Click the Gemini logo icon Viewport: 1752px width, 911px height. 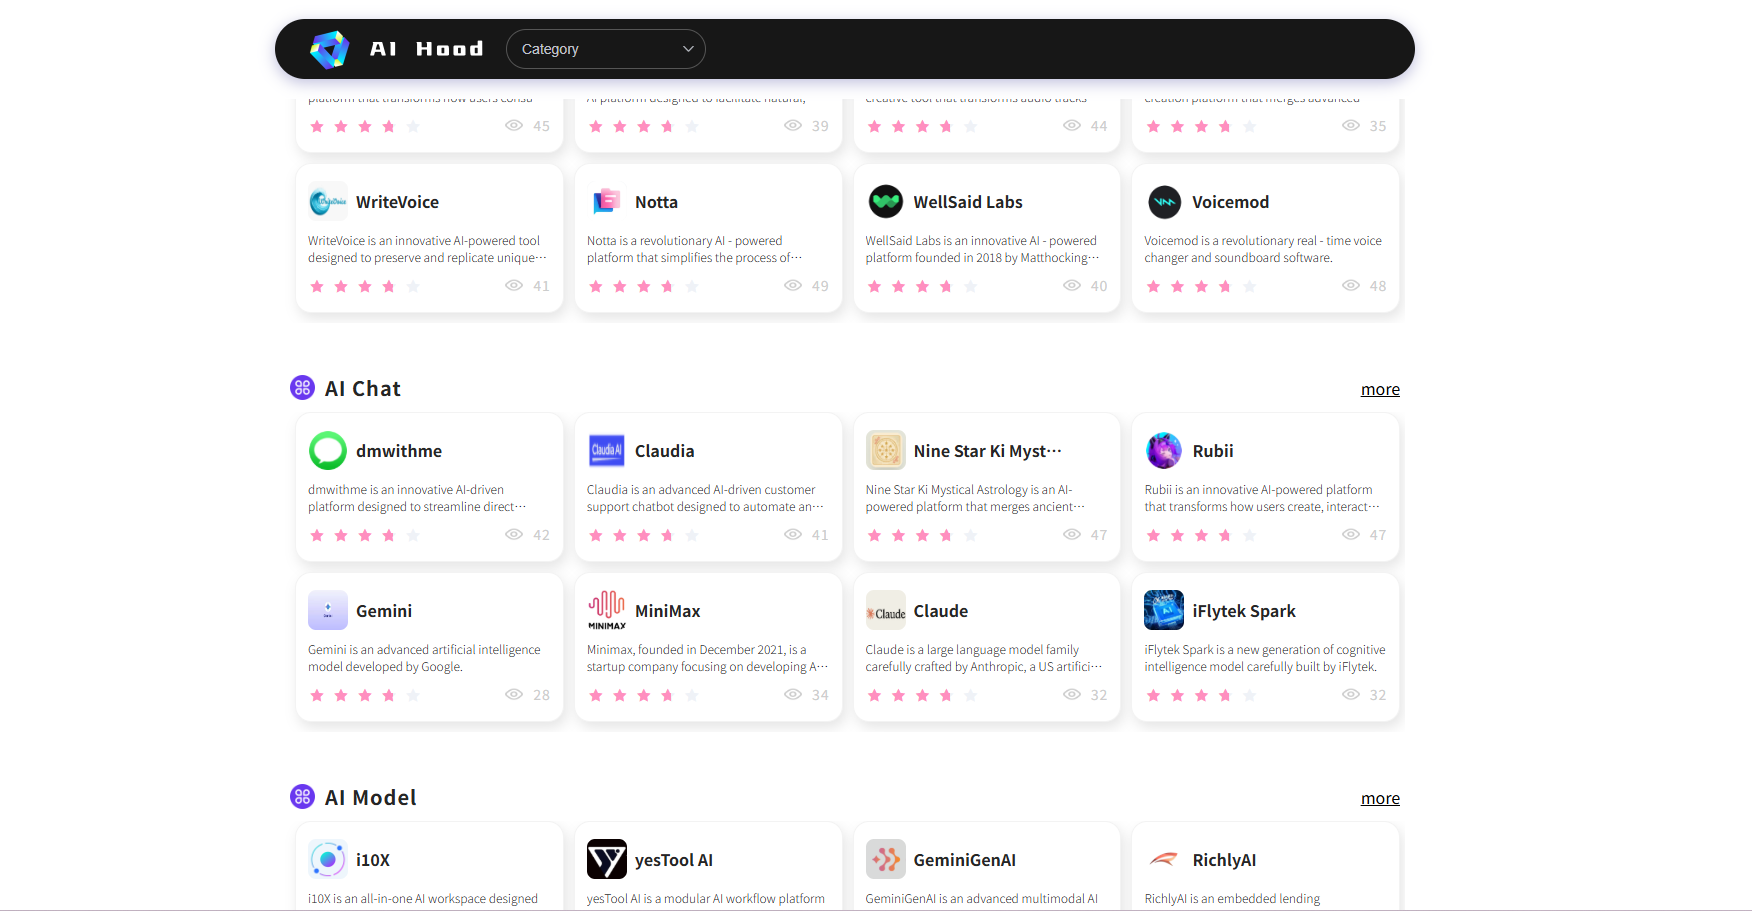326,610
